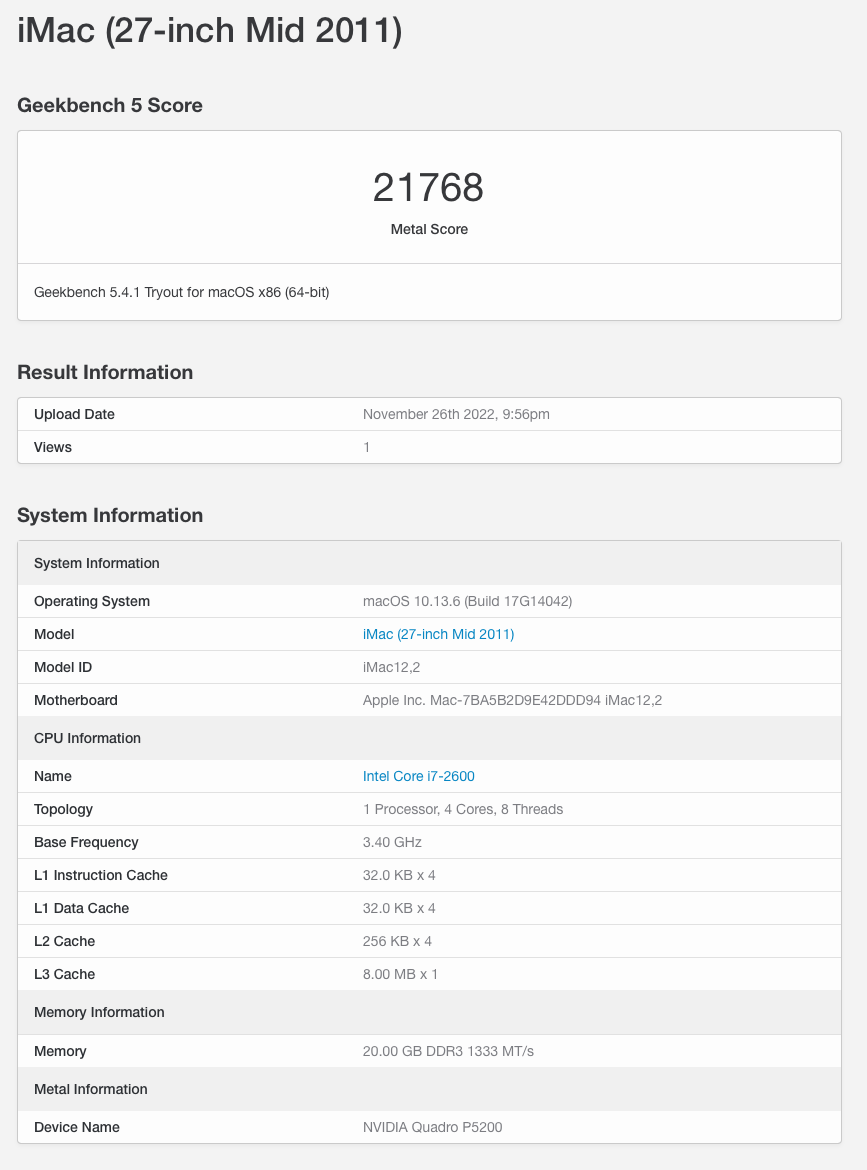
Task: Click the Motherboard label
Action: click(75, 700)
